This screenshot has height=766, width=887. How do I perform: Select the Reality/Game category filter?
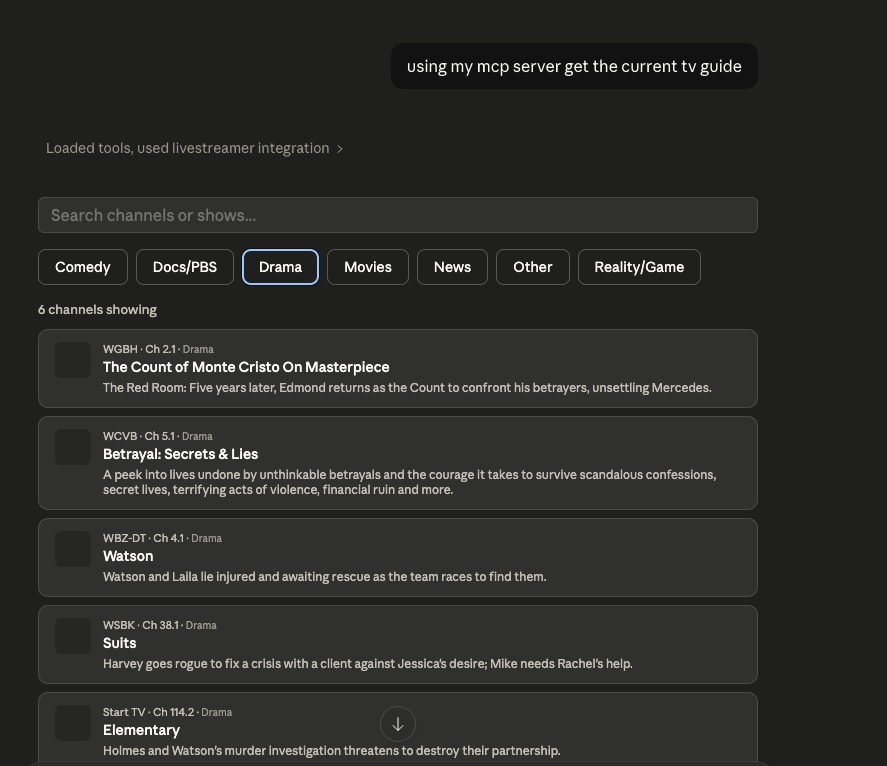[x=639, y=267]
